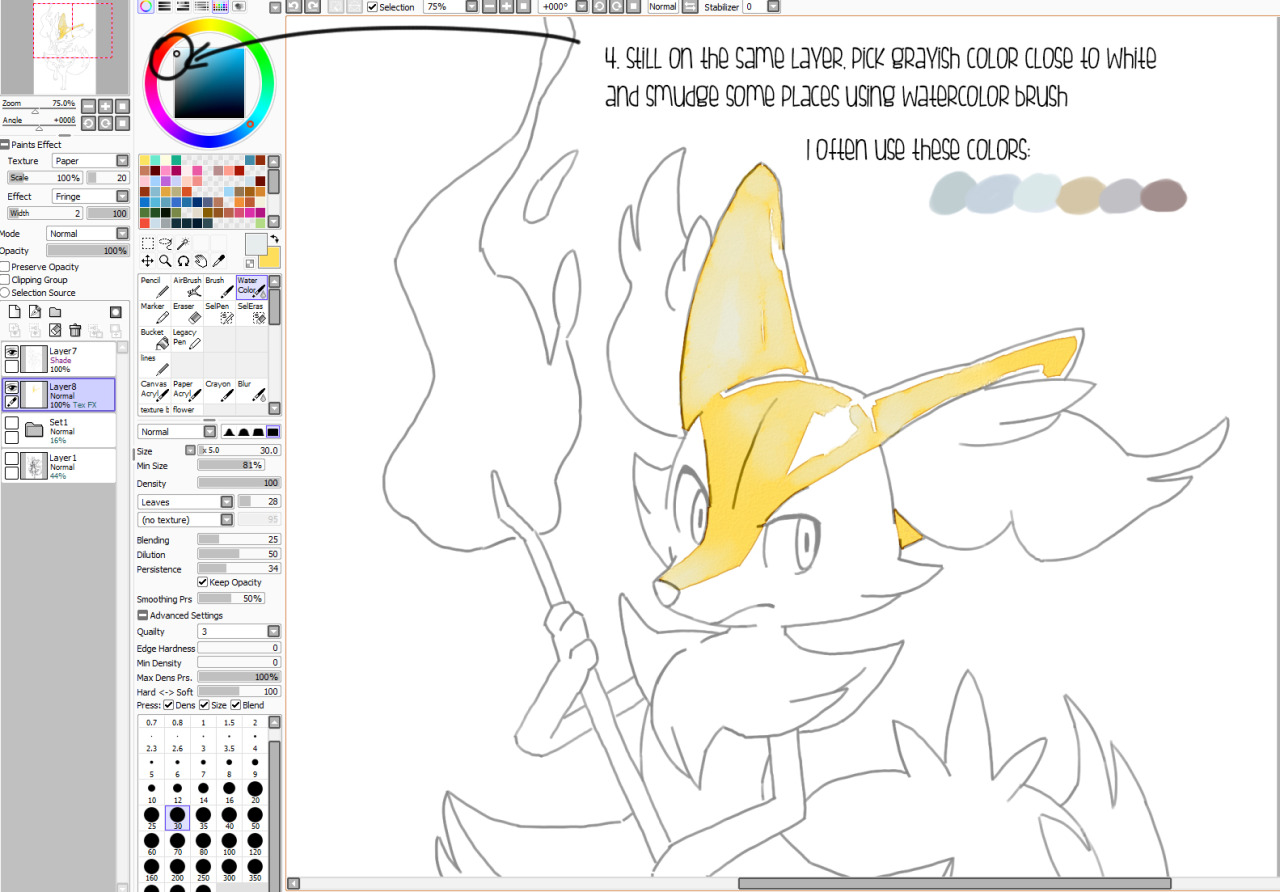
Task: Show the scratchpad panel
Action: pos(240,6)
